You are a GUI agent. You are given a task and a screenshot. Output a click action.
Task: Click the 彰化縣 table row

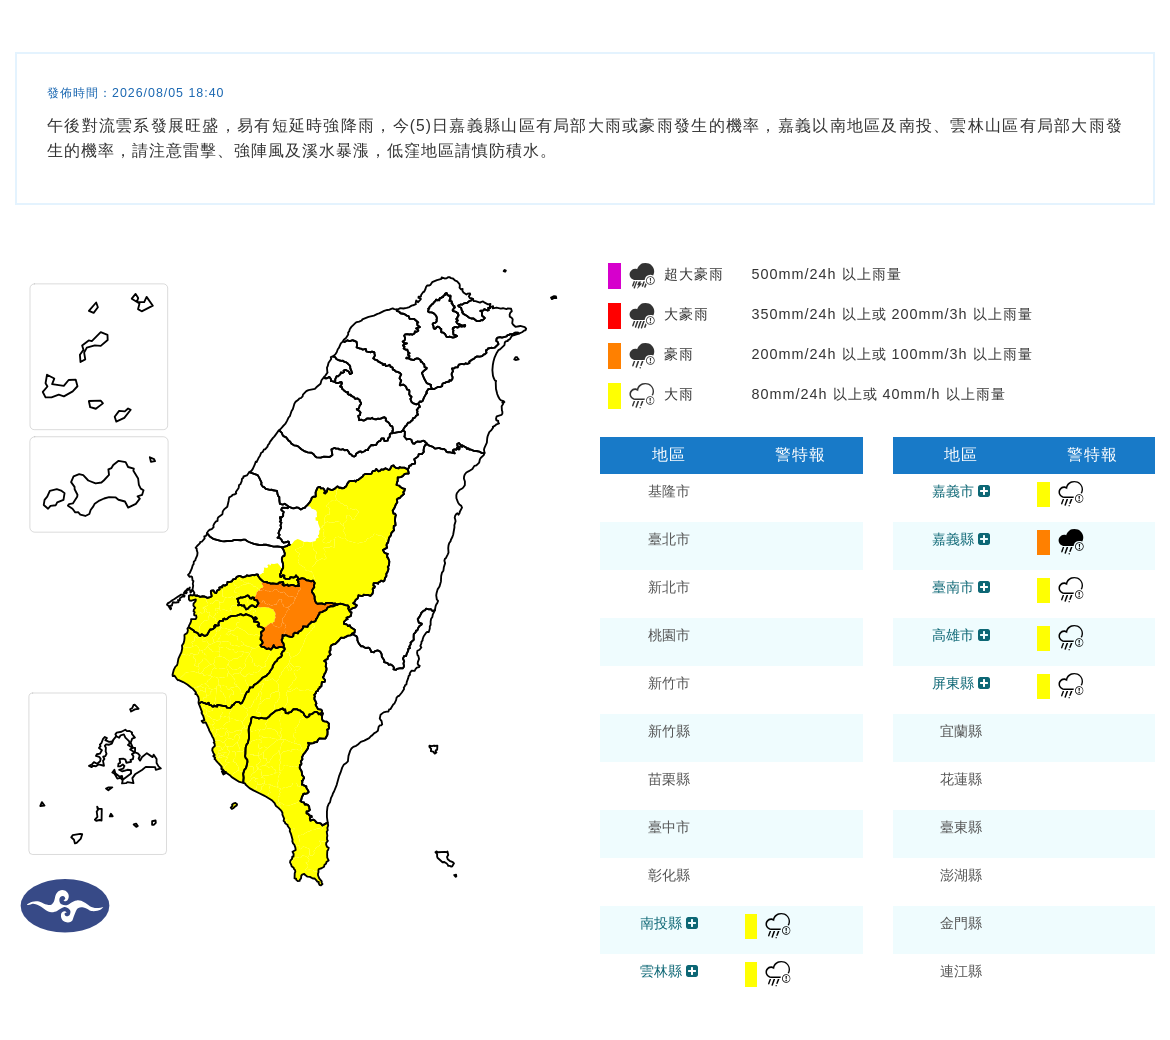pyautogui.click(x=731, y=882)
